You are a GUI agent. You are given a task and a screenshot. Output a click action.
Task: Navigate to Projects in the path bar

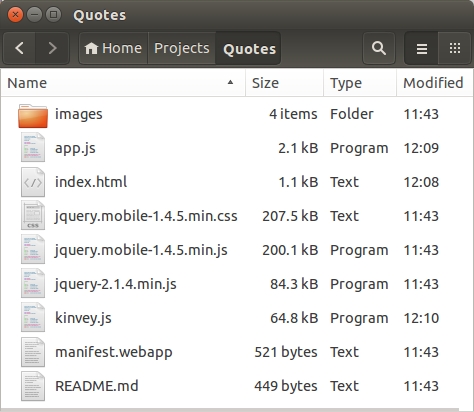182,48
